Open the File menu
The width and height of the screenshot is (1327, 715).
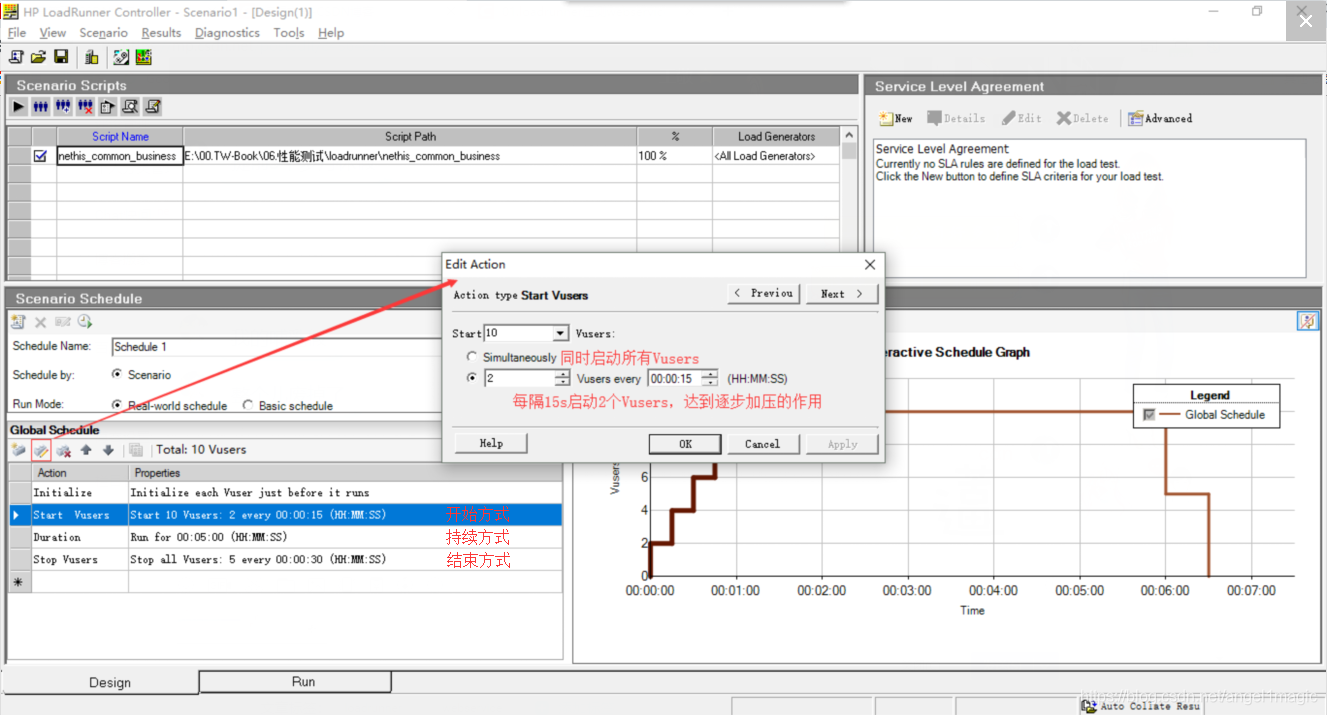pyautogui.click(x=17, y=33)
